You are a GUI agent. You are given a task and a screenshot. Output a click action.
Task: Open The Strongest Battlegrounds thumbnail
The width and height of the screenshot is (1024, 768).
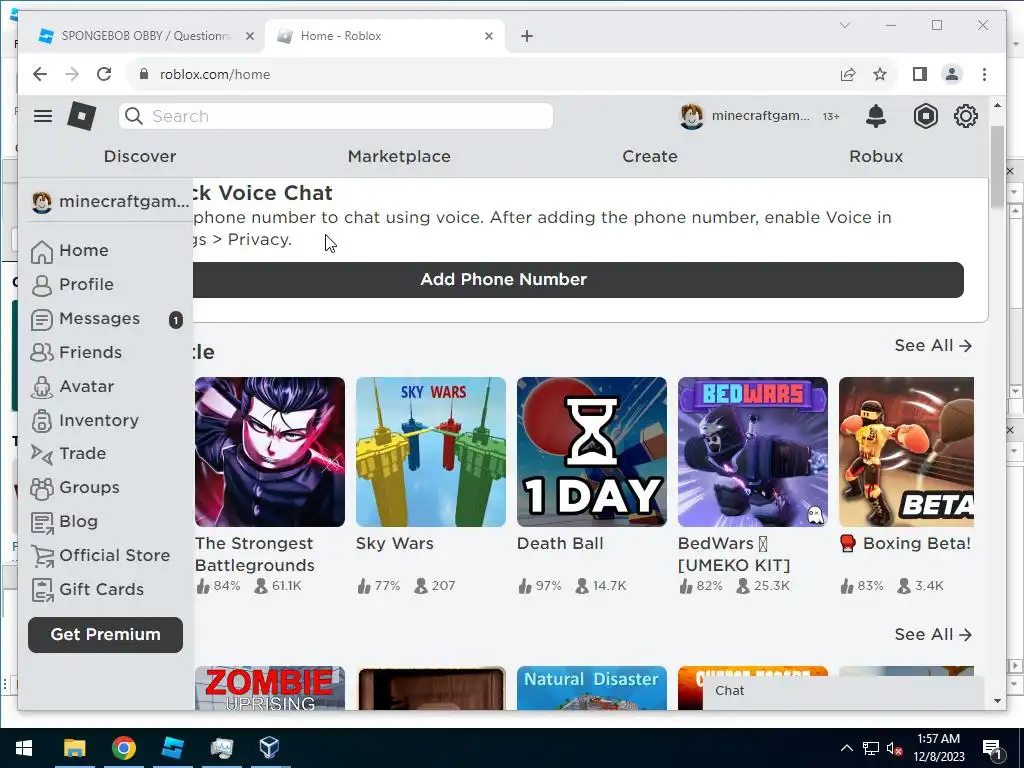coord(270,452)
